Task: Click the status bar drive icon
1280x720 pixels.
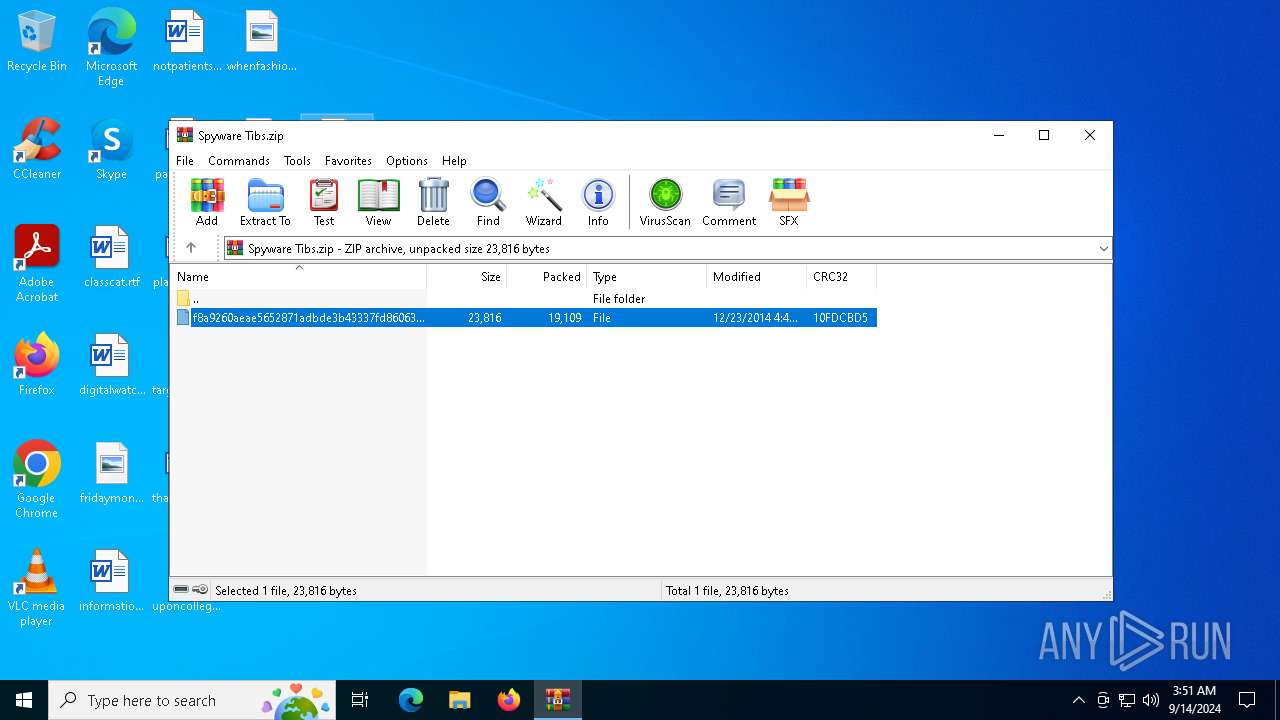Action: coord(181,590)
